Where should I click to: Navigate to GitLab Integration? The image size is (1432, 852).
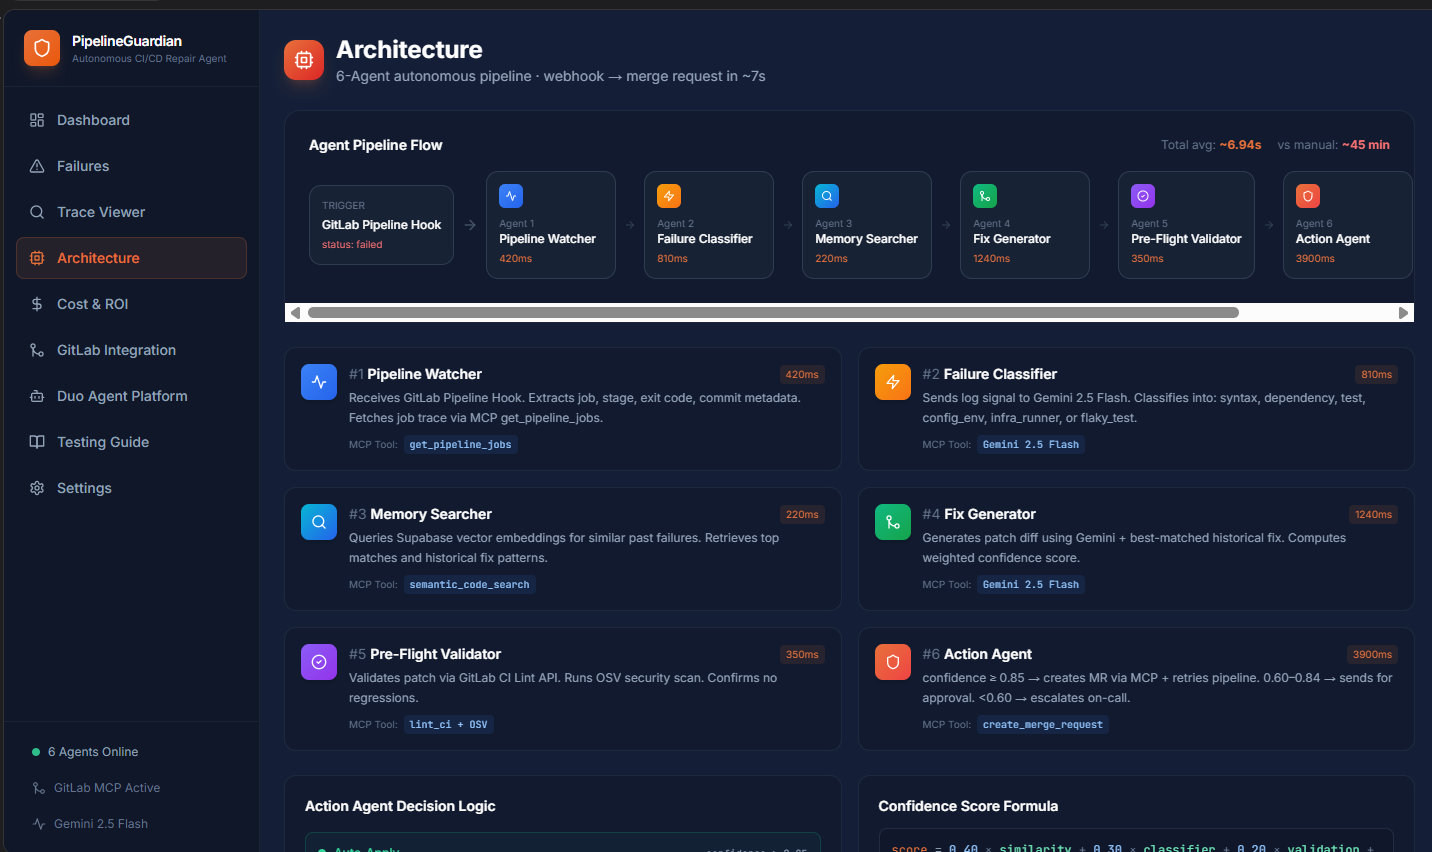click(x=131, y=350)
